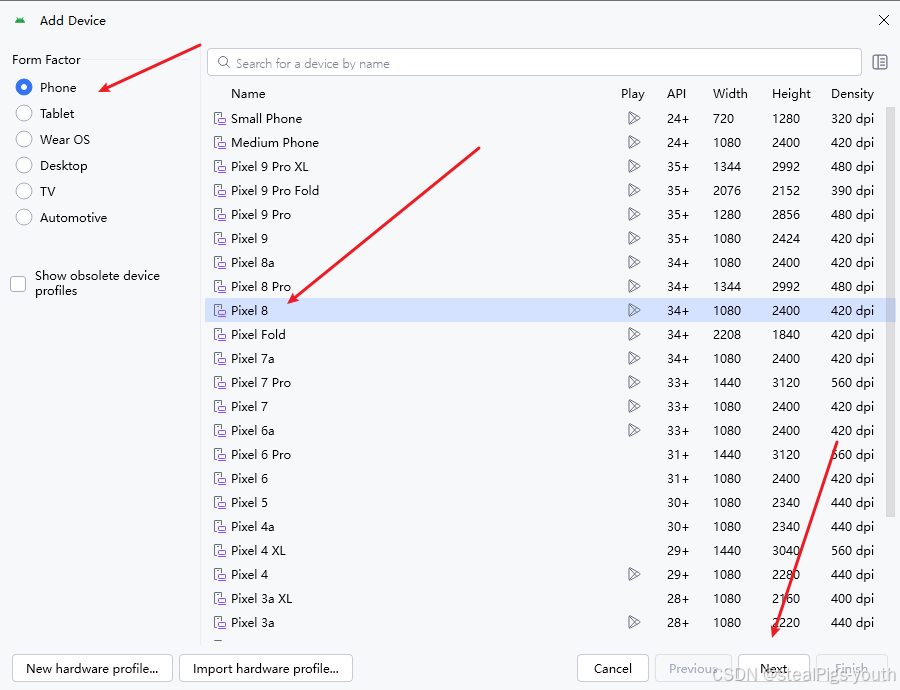Close the Add Device window
Screen dimensions: 900x690
coord(884,21)
